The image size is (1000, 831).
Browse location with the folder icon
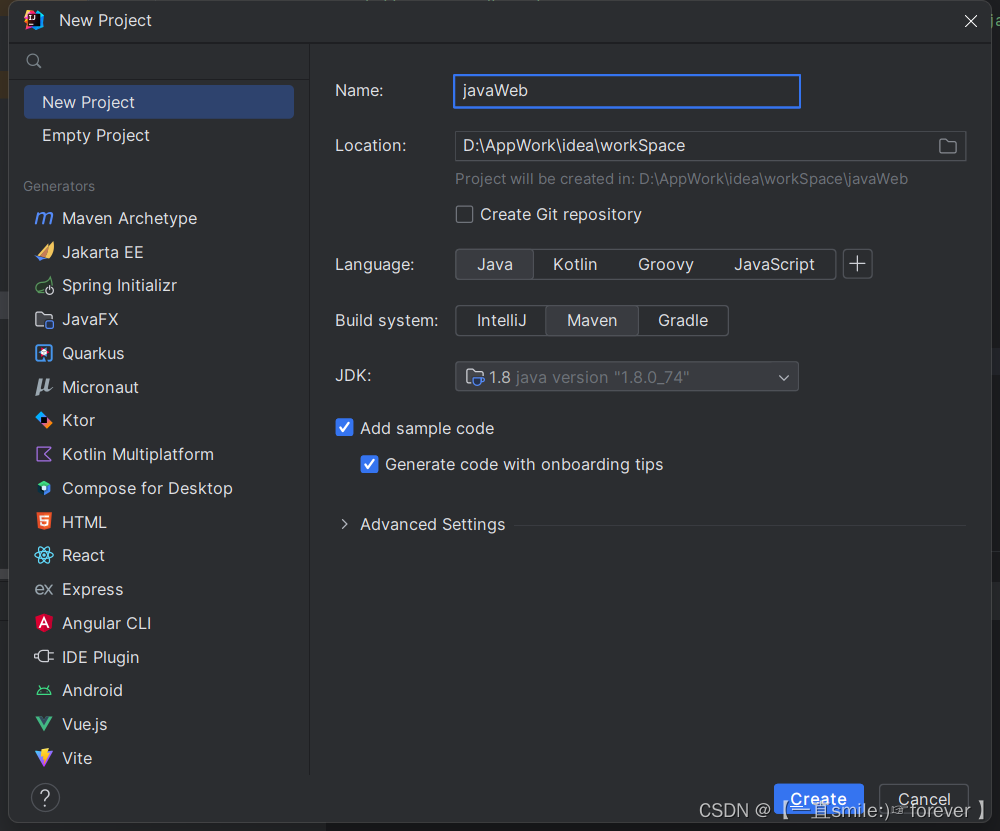pyautogui.click(x=948, y=146)
